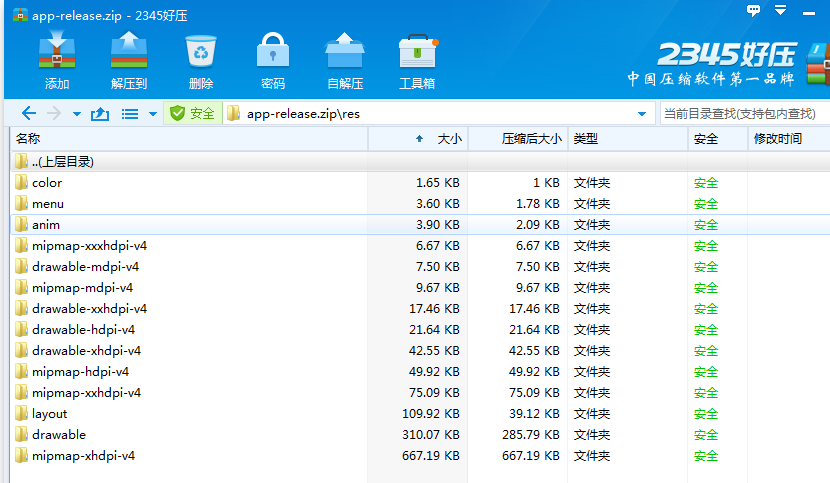Click the 添加 (Add) toolbar icon
830x483 pixels.
pos(57,60)
